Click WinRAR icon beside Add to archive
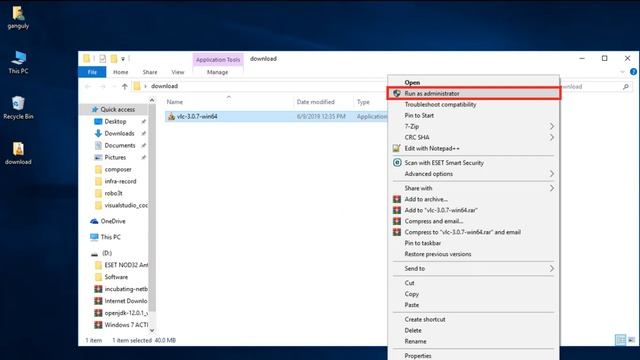The width and height of the screenshot is (640, 360). 397,199
